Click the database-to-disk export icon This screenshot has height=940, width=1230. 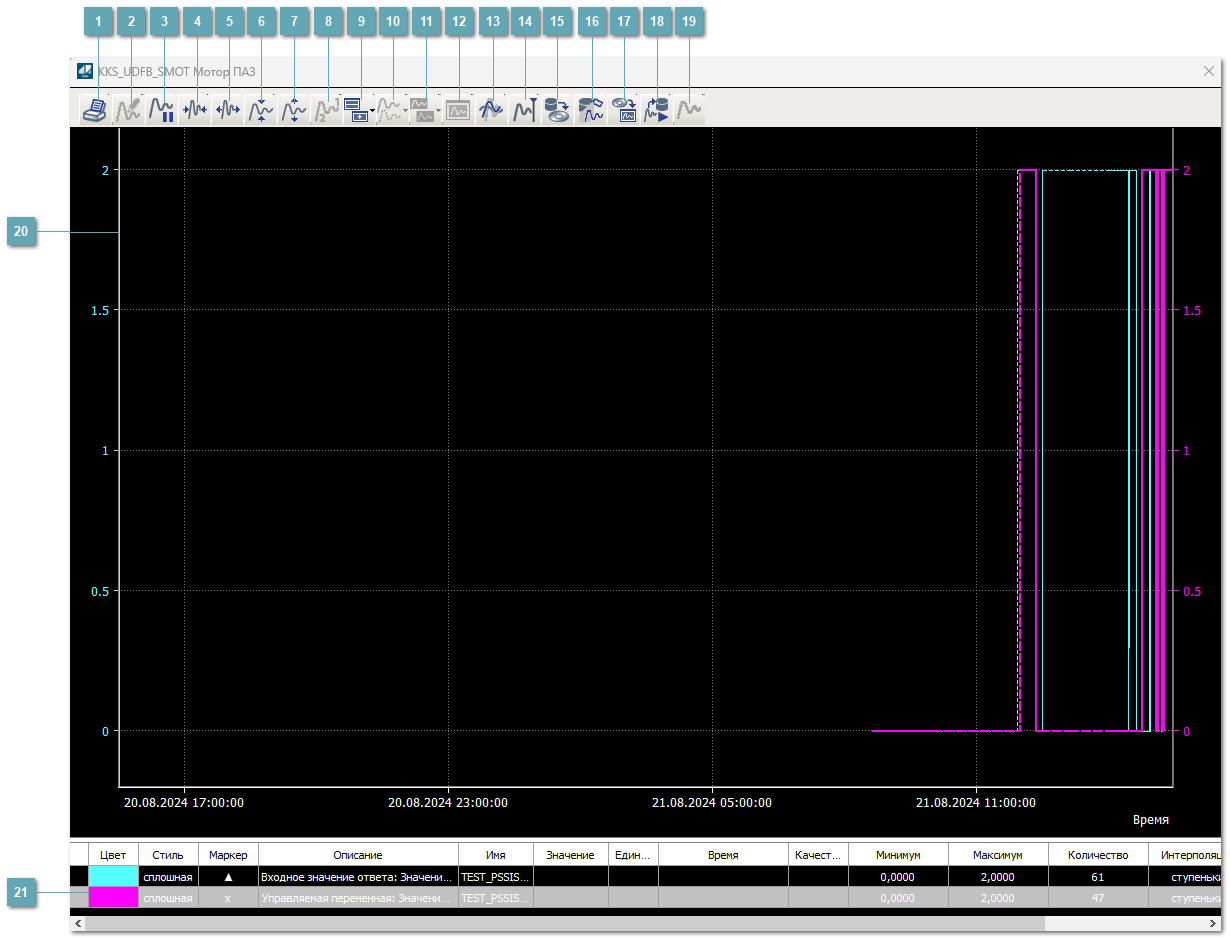(557, 110)
